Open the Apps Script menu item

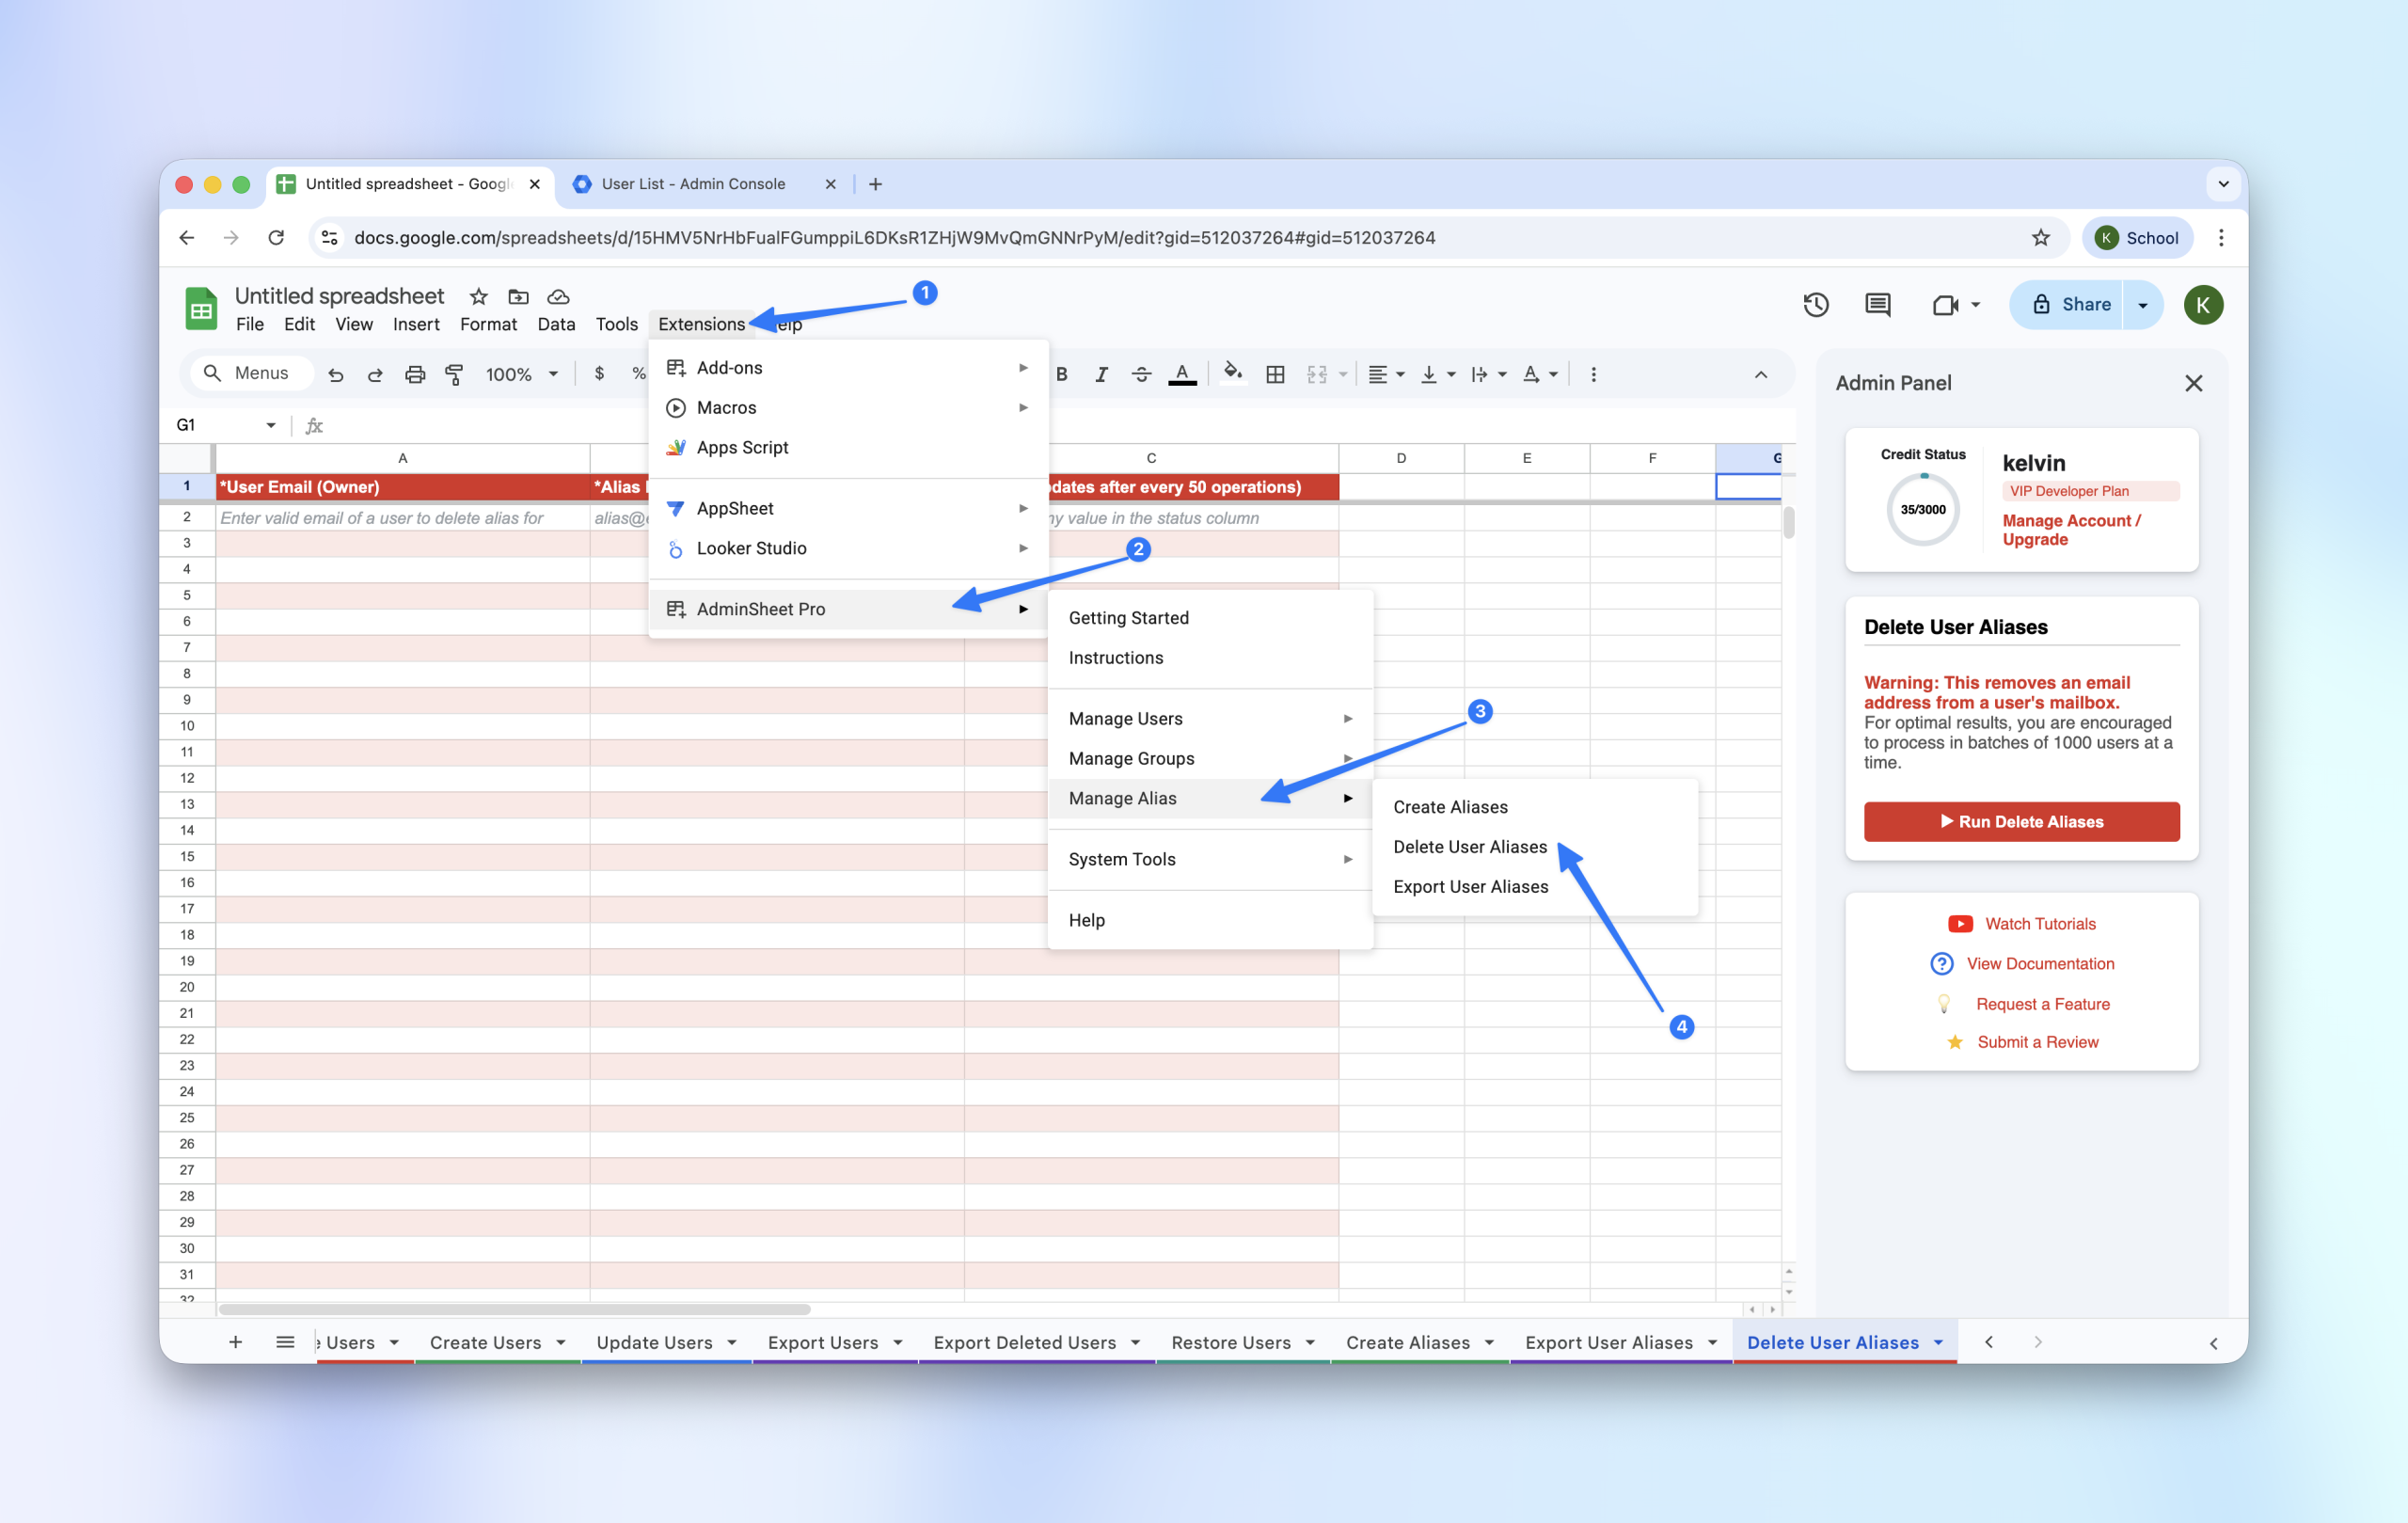[742, 447]
